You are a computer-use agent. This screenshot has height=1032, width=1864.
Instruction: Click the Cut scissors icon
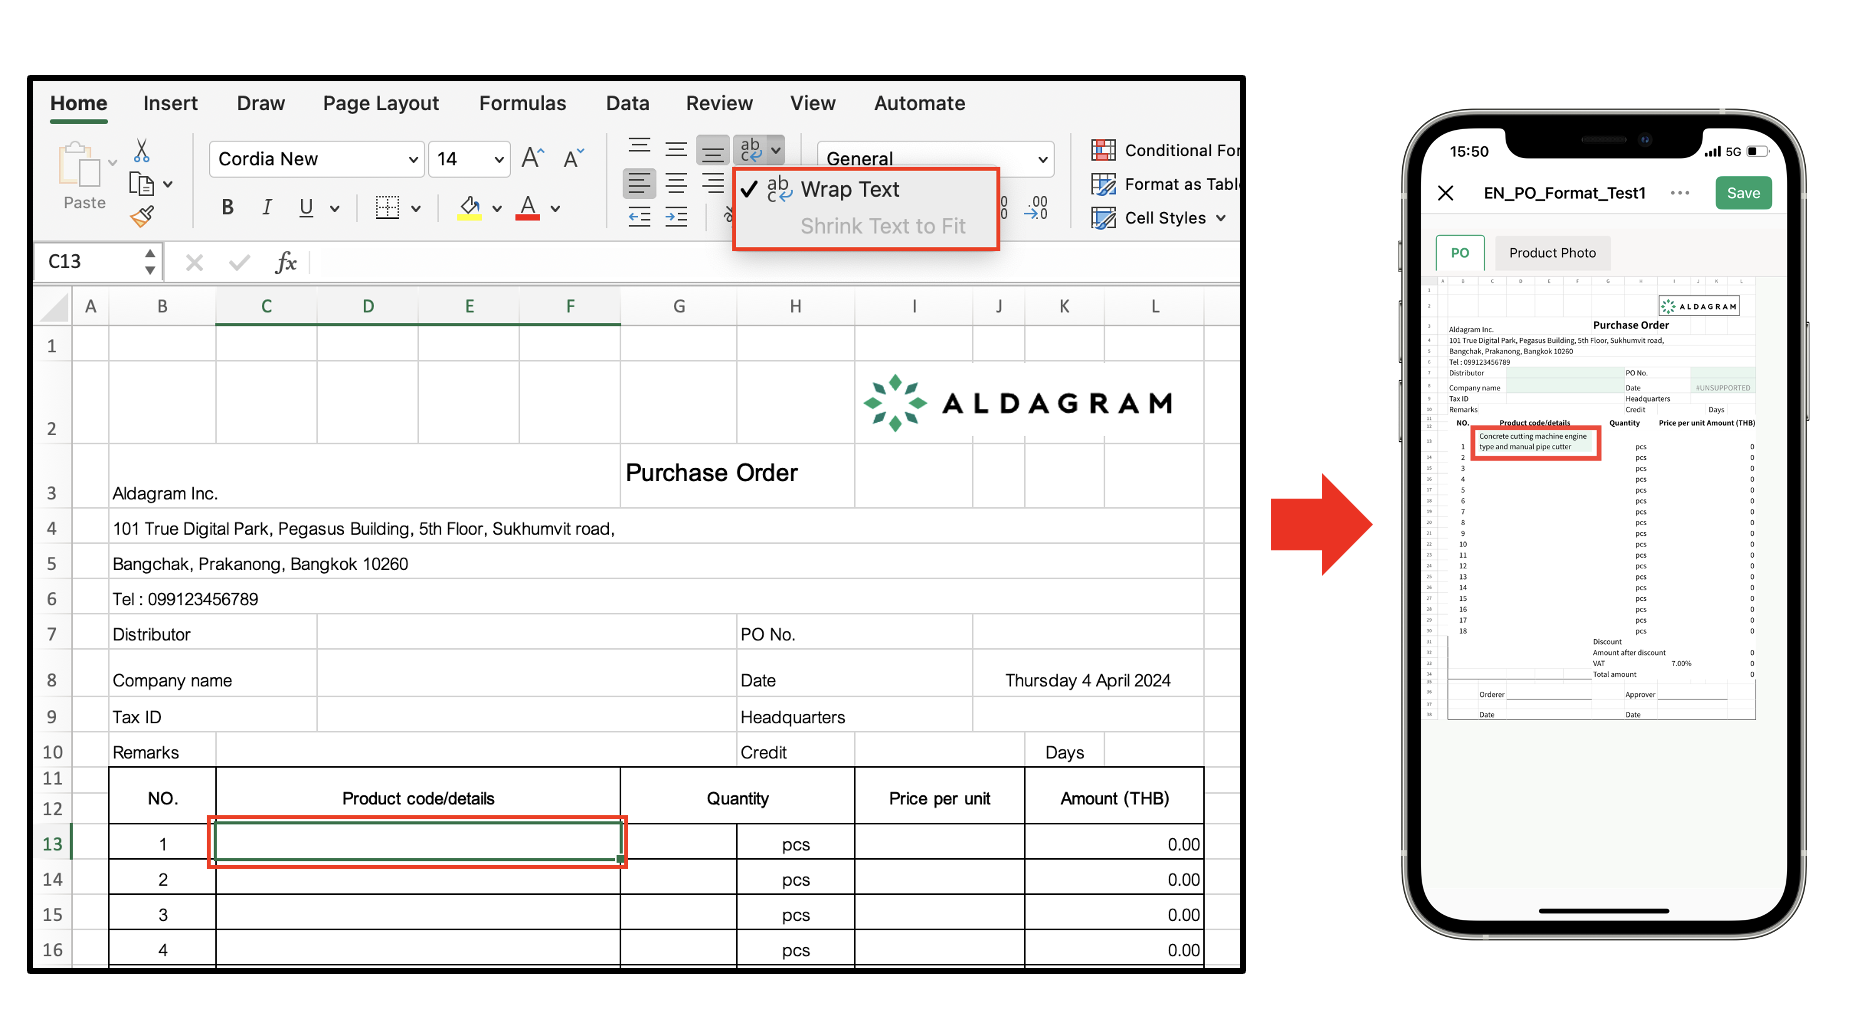[x=142, y=151]
